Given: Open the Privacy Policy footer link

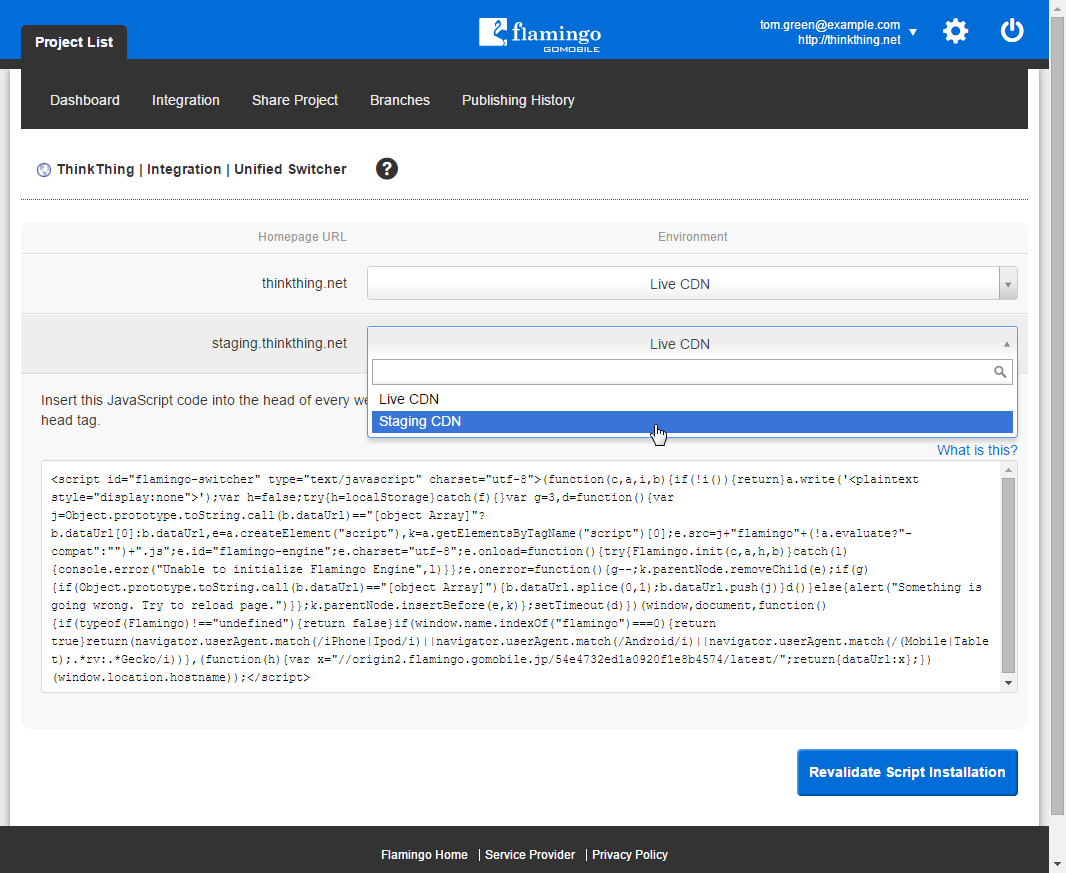Looking at the screenshot, I should coord(630,855).
